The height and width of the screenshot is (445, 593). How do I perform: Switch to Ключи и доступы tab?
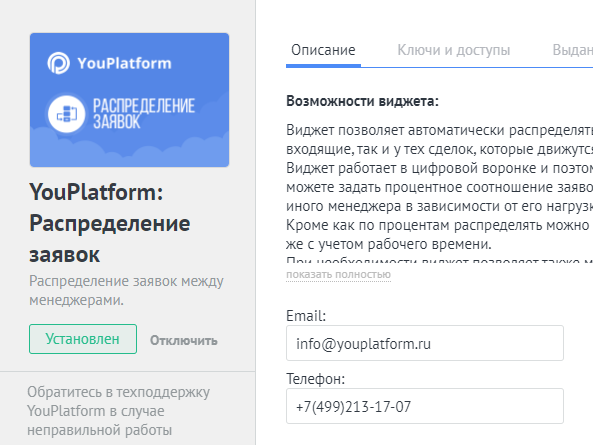[x=453, y=50]
